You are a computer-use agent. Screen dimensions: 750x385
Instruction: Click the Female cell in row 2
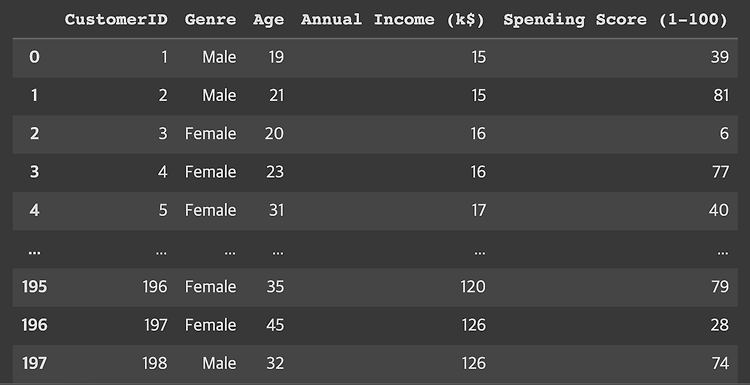click(x=210, y=134)
